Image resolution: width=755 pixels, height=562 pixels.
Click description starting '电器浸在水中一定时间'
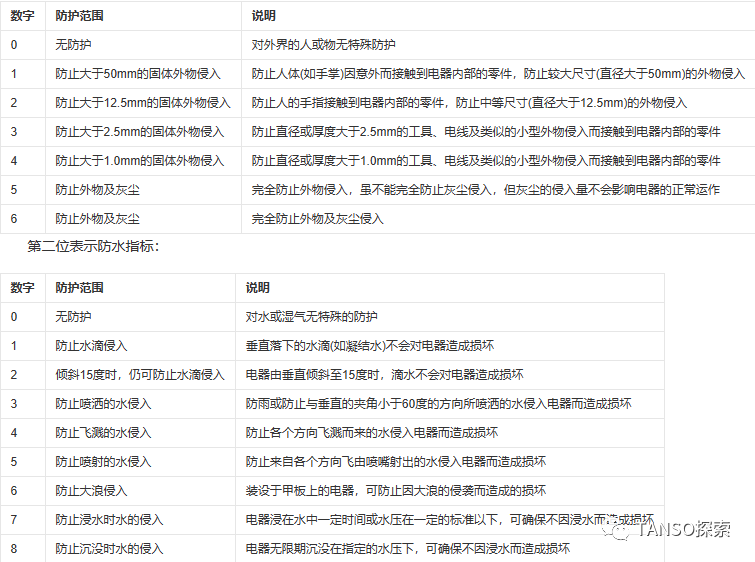point(450,520)
